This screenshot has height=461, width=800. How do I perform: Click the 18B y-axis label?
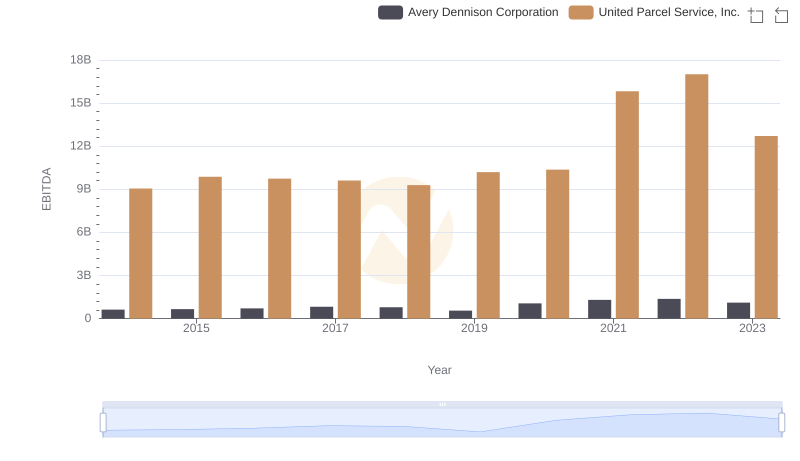81,60
